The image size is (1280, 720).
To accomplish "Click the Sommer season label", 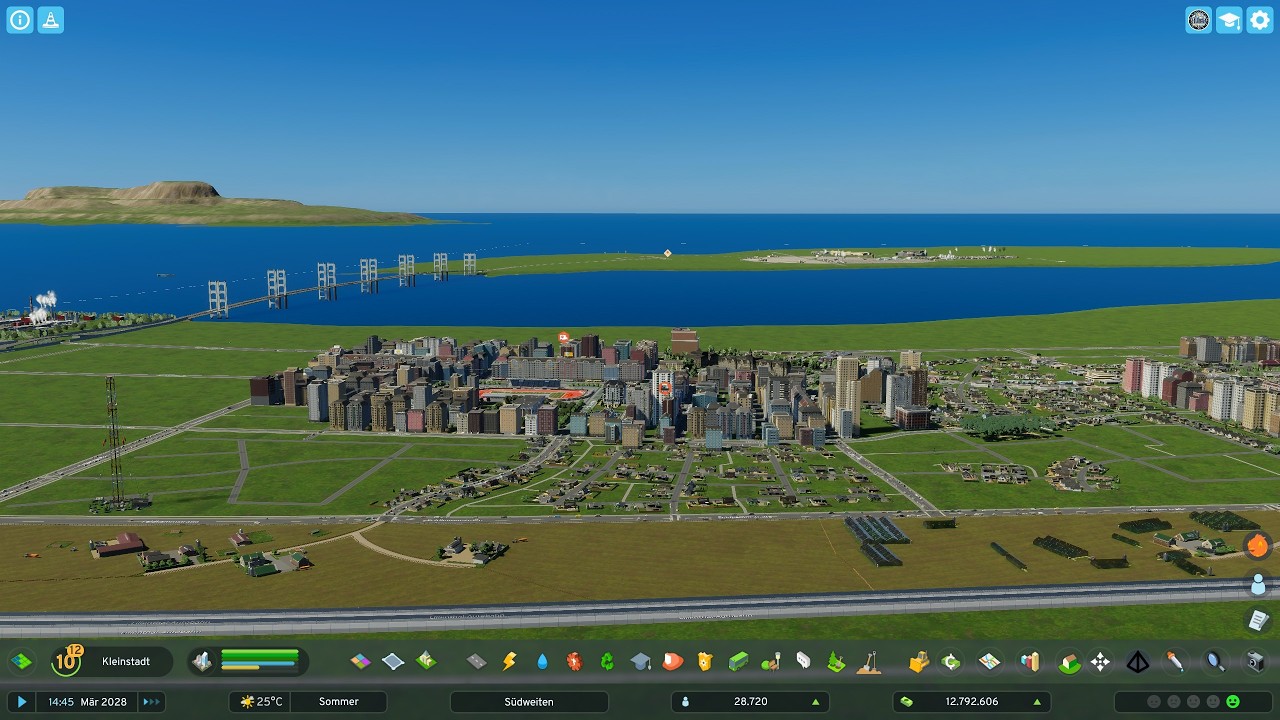I will tap(338, 702).
